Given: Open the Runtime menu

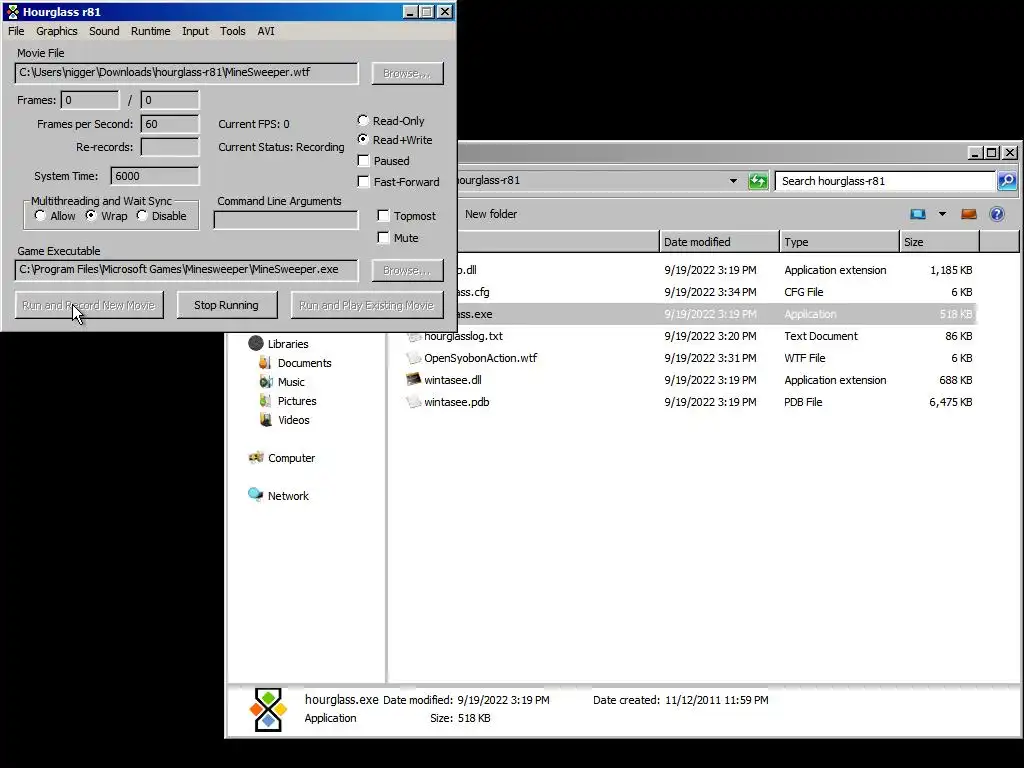Looking at the screenshot, I should coord(150,31).
